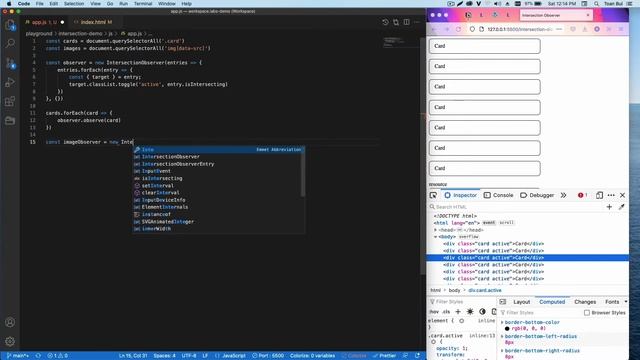
Task: Click the Responsive Design Mode icon in DevTools
Action: point(599,195)
